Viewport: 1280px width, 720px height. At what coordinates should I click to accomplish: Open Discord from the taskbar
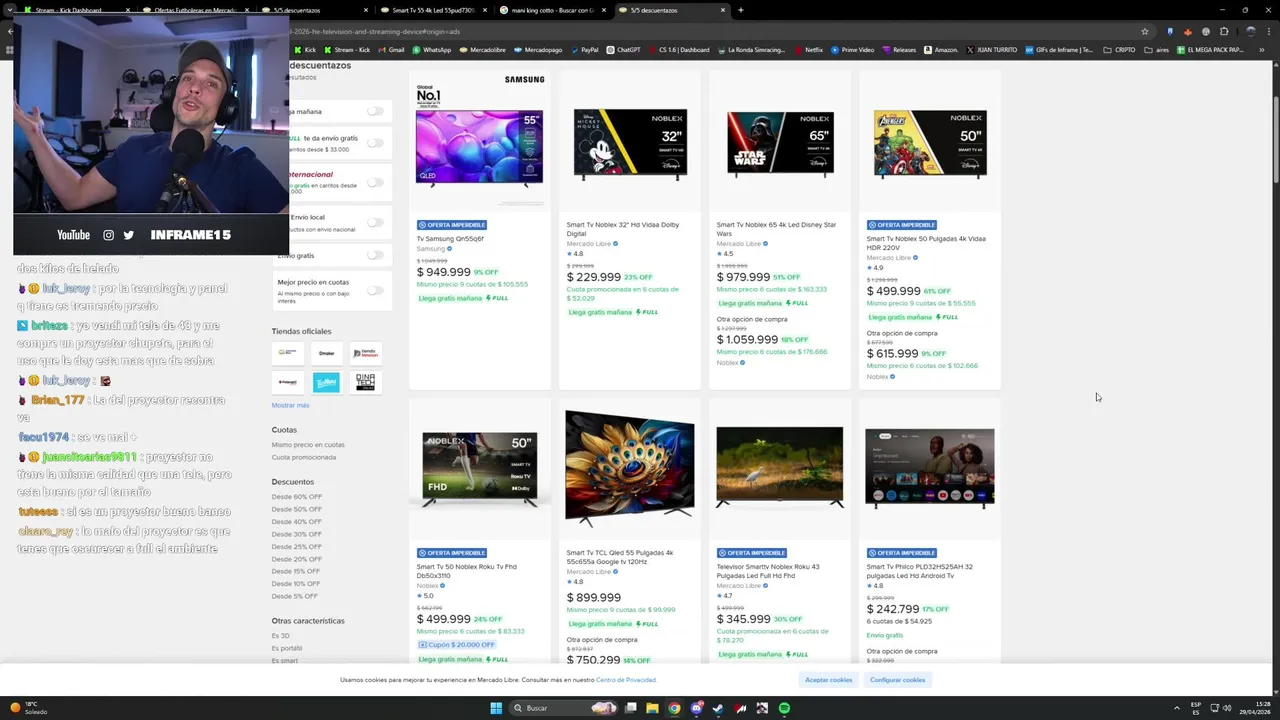tap(696, 708)
